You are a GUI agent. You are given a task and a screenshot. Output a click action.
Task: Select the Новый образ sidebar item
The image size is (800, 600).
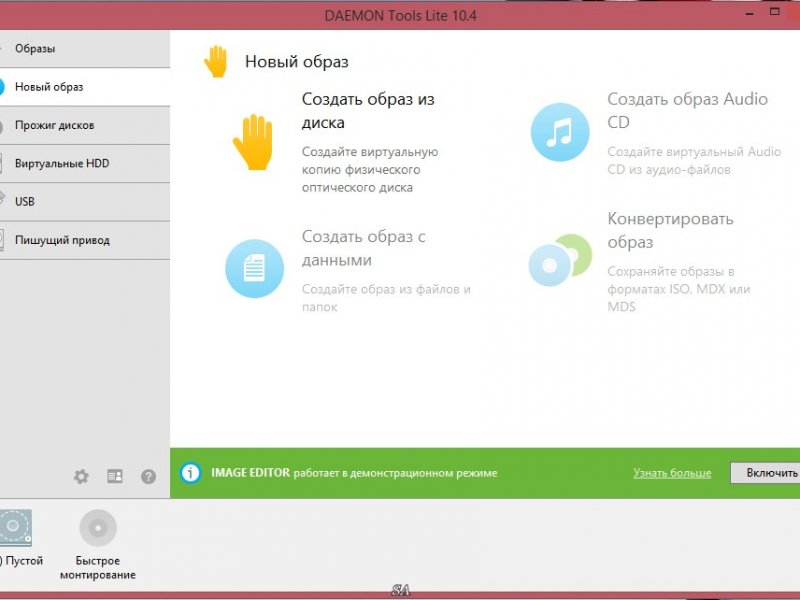click(x=85, y=87)
